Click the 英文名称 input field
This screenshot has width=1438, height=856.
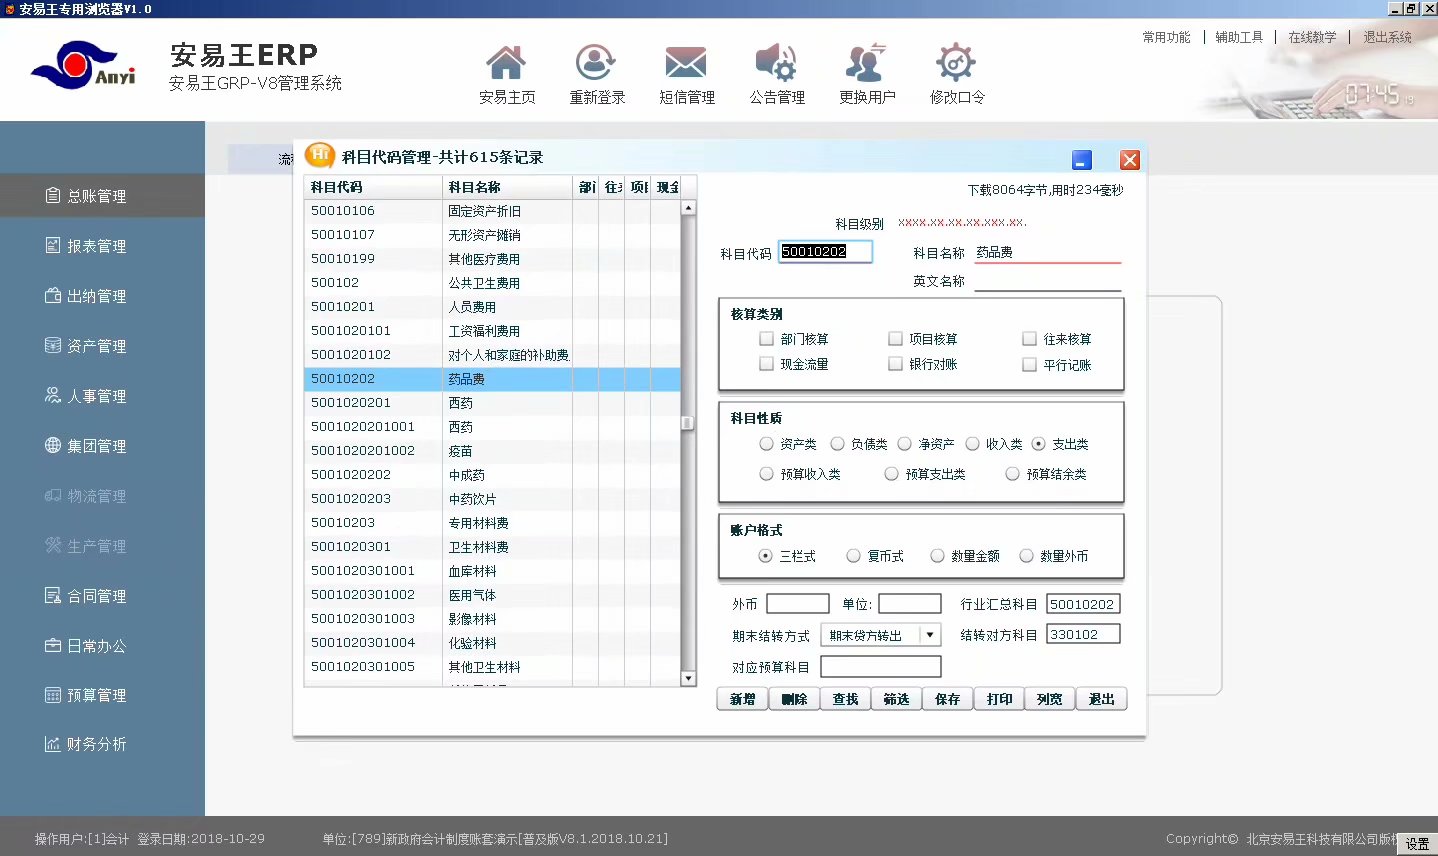[x=1047, y=281]
